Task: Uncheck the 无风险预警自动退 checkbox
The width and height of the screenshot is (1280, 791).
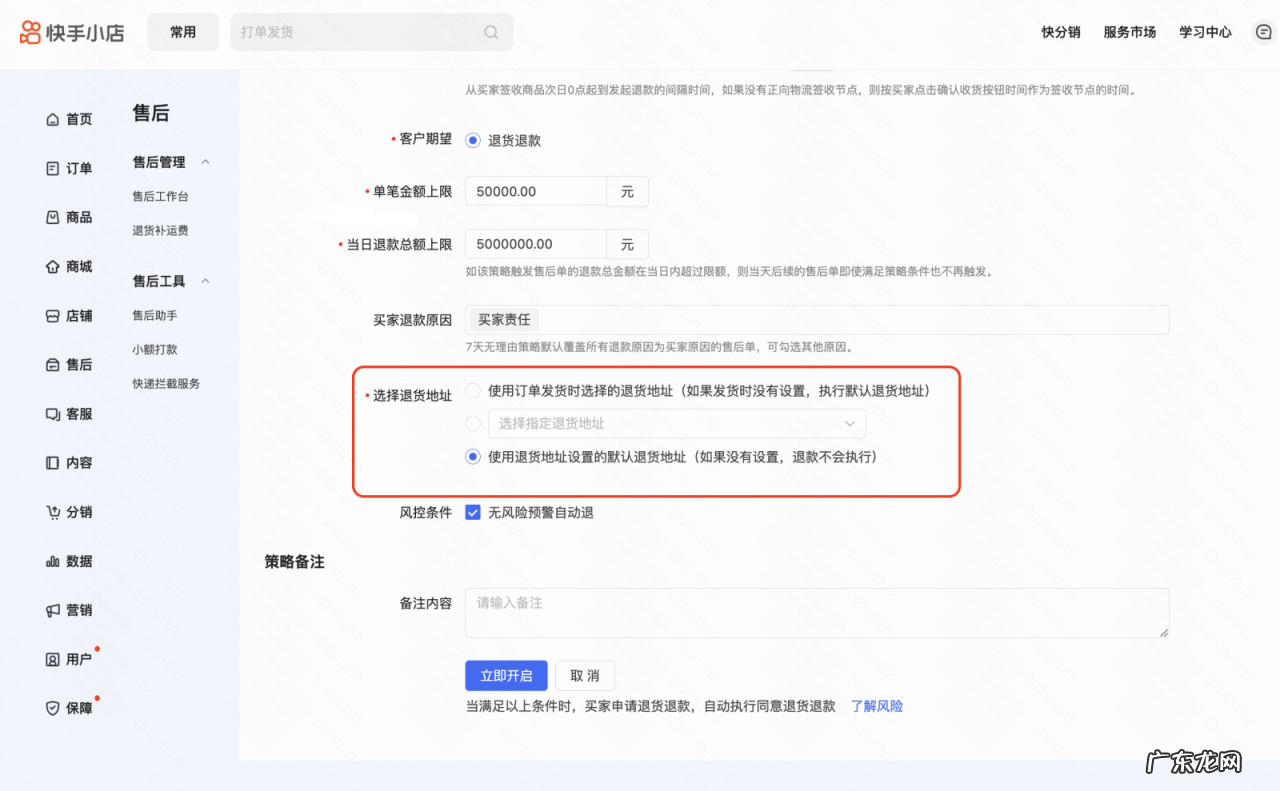Action: click(473, 513)
